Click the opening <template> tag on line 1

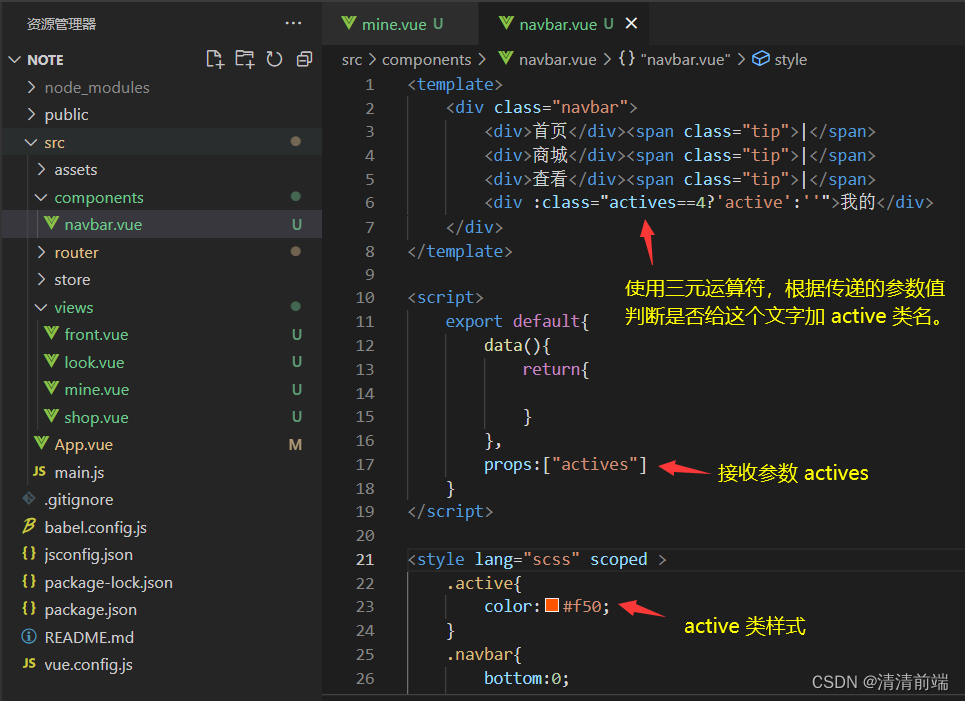tap(455, 84)
